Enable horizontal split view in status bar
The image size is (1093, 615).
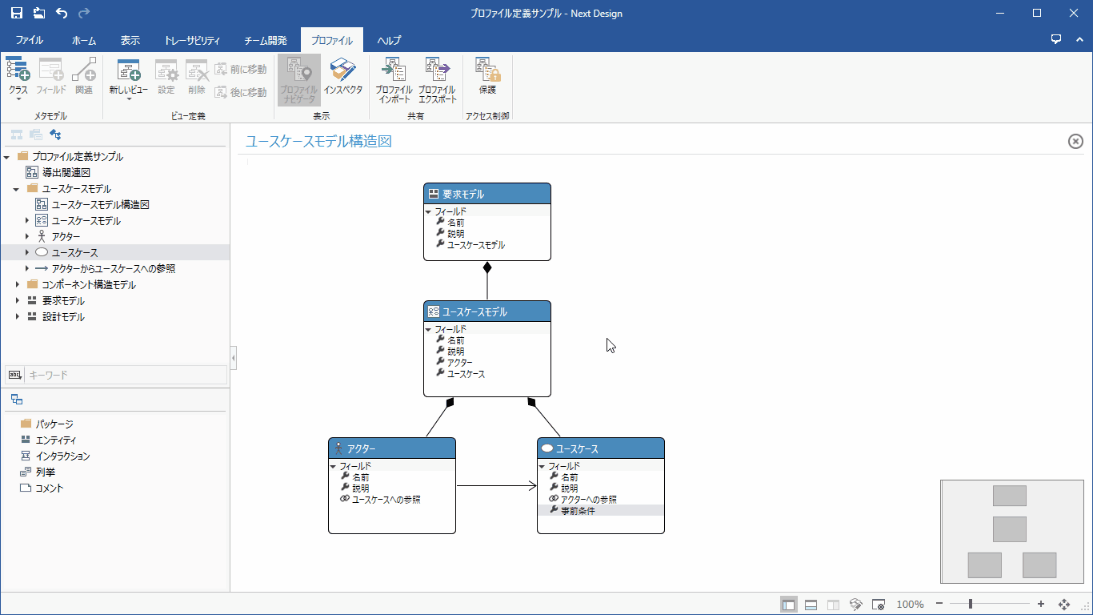point(811,605)
